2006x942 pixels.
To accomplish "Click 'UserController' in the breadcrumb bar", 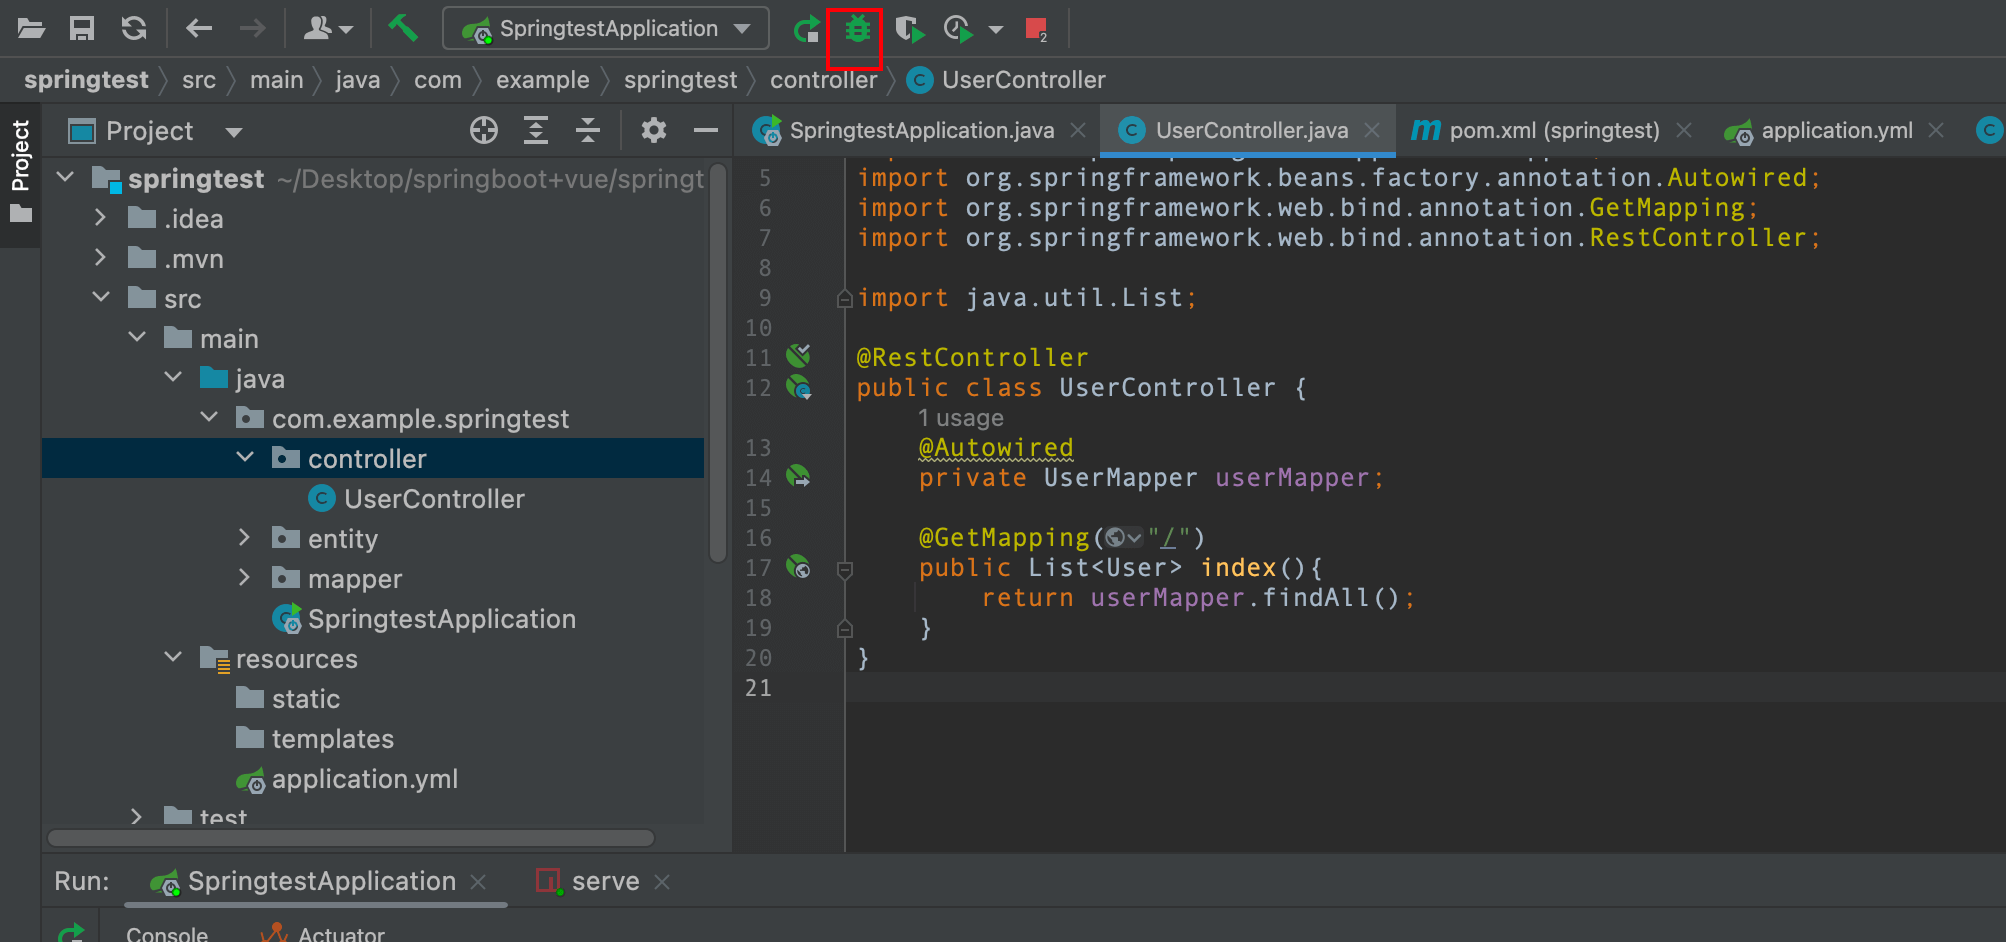I will [x=1007, y=80].
